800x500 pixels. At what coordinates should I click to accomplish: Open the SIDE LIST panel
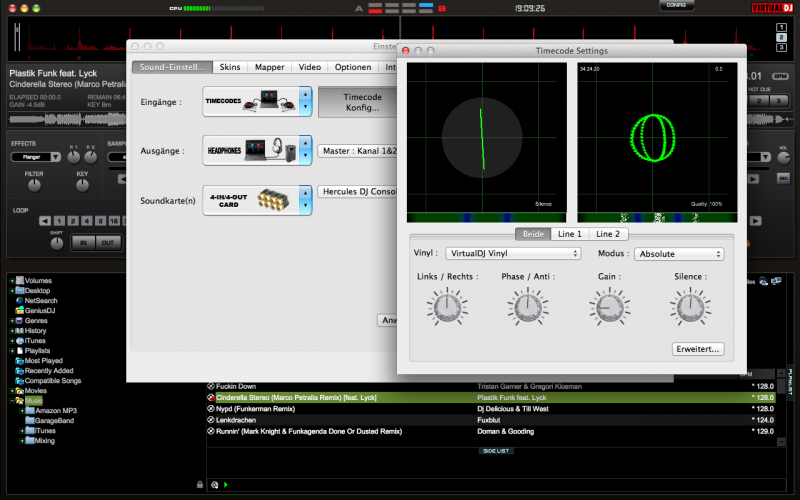[x=496, y=451]
